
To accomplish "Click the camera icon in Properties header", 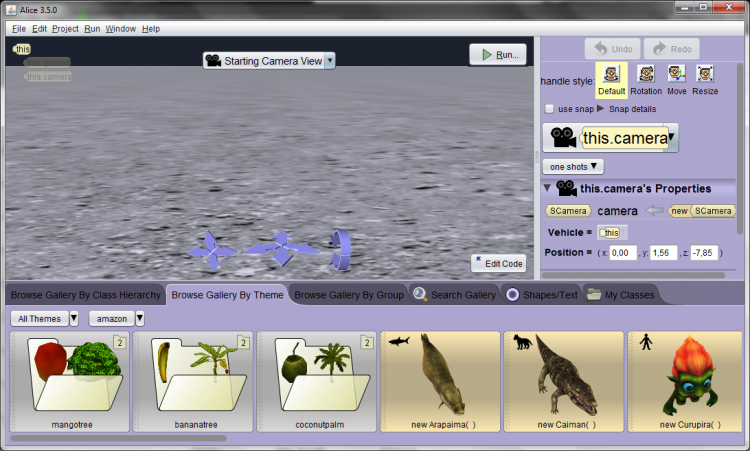I will click(x=567, y=188).
